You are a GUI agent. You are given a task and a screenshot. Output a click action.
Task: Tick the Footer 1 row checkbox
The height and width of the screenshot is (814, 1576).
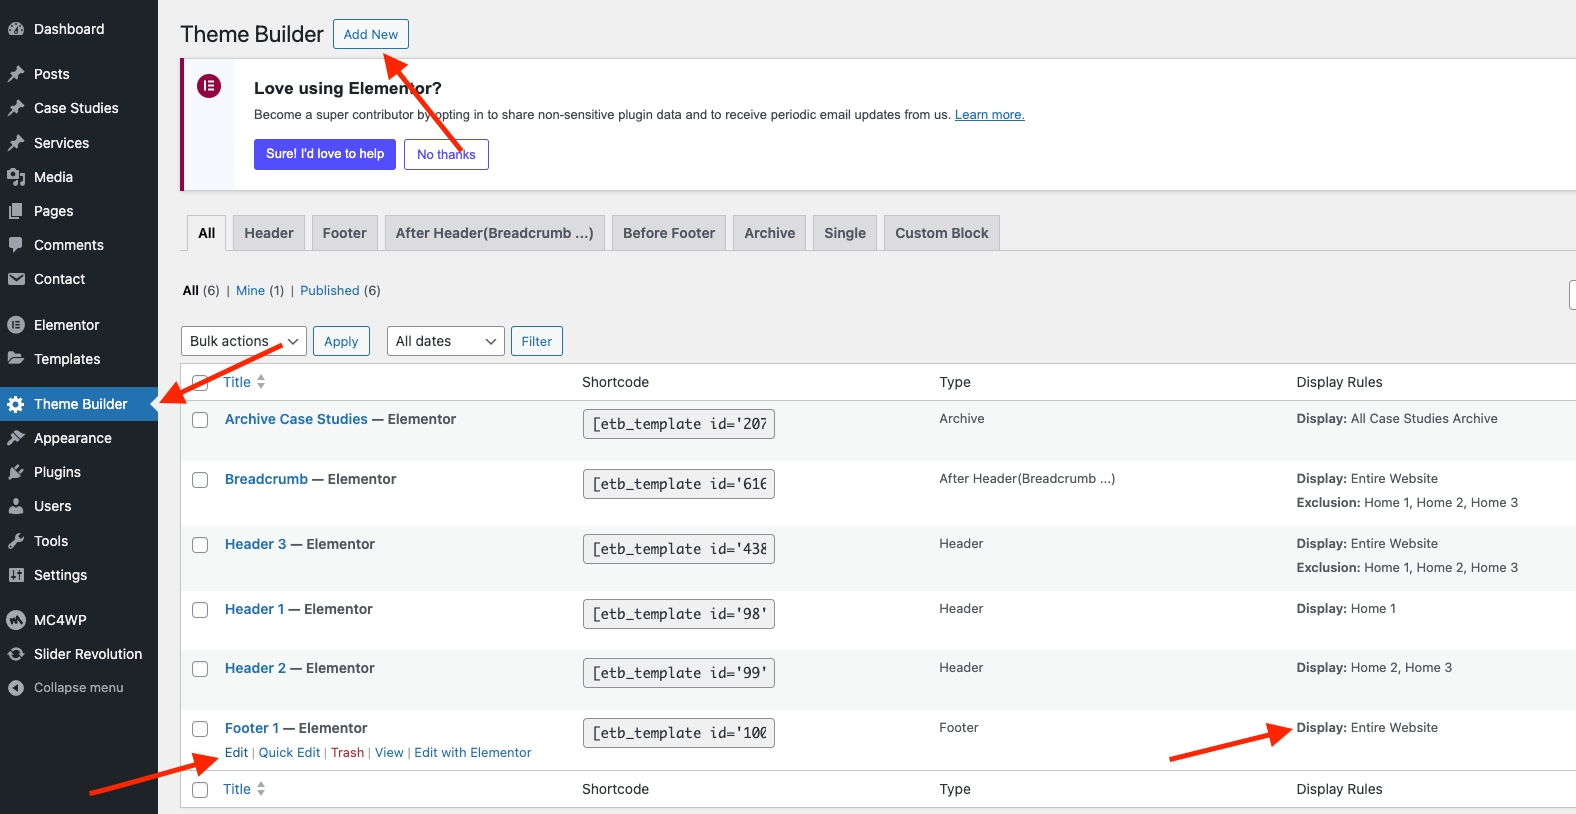click(x=200, y=729)
